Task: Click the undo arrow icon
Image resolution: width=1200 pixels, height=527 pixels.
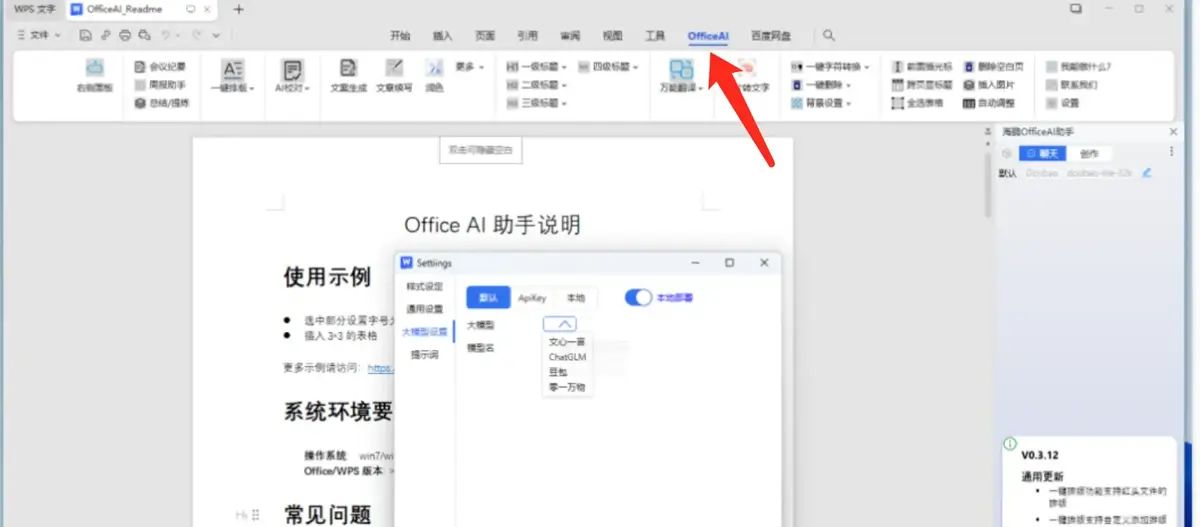Action: point(166,35)
